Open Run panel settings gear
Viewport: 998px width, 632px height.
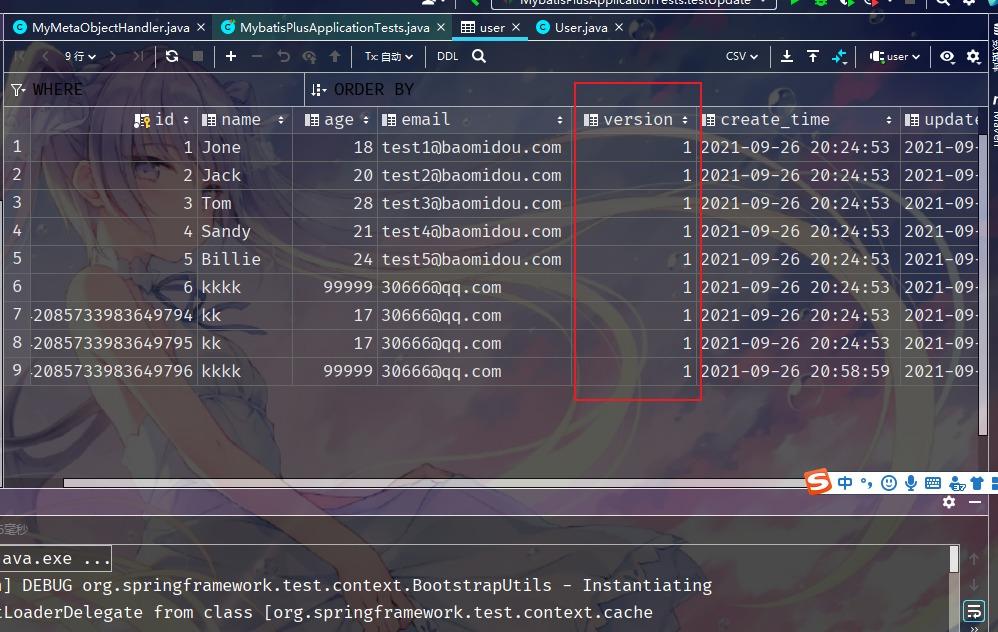[949, 502]
